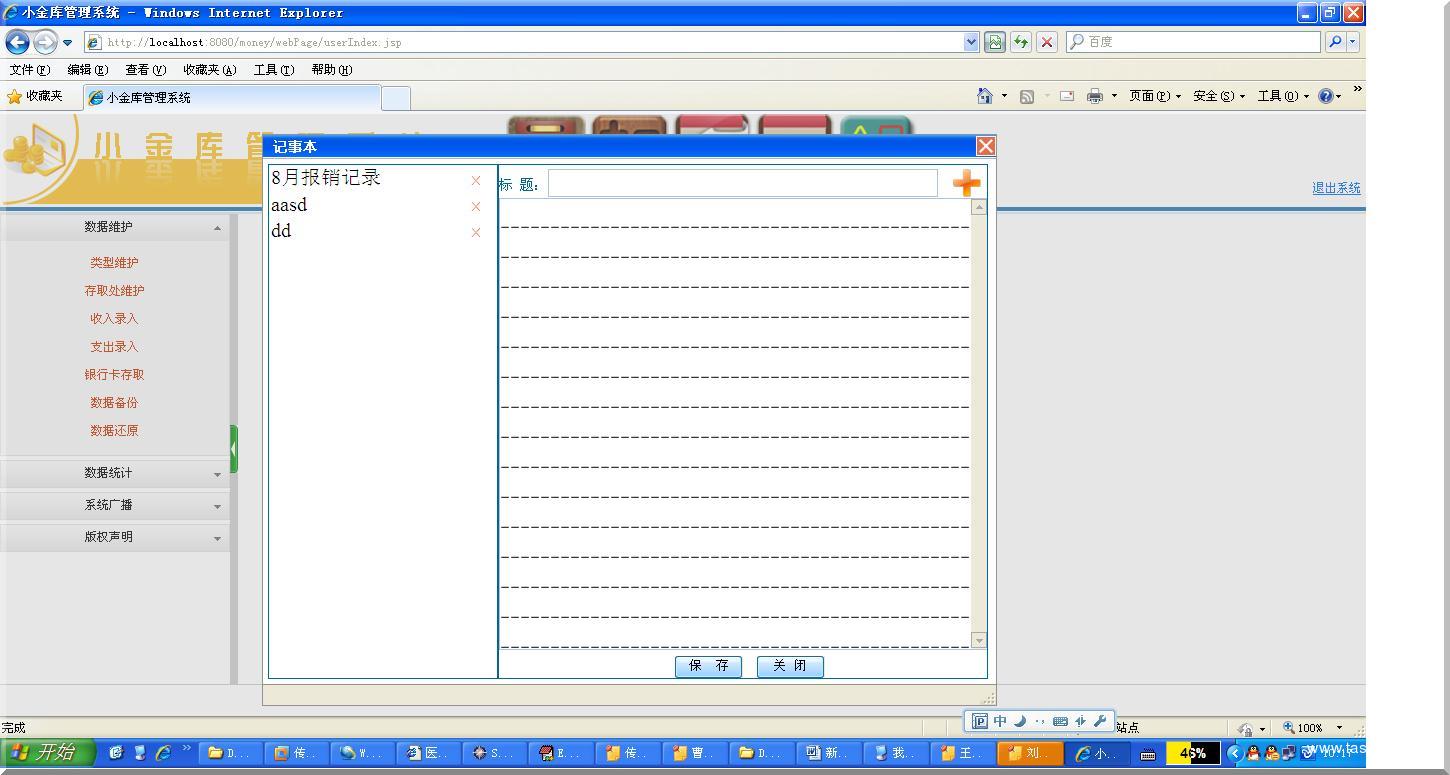Expand the 数据统计 sidebar section

pos(217,474)
